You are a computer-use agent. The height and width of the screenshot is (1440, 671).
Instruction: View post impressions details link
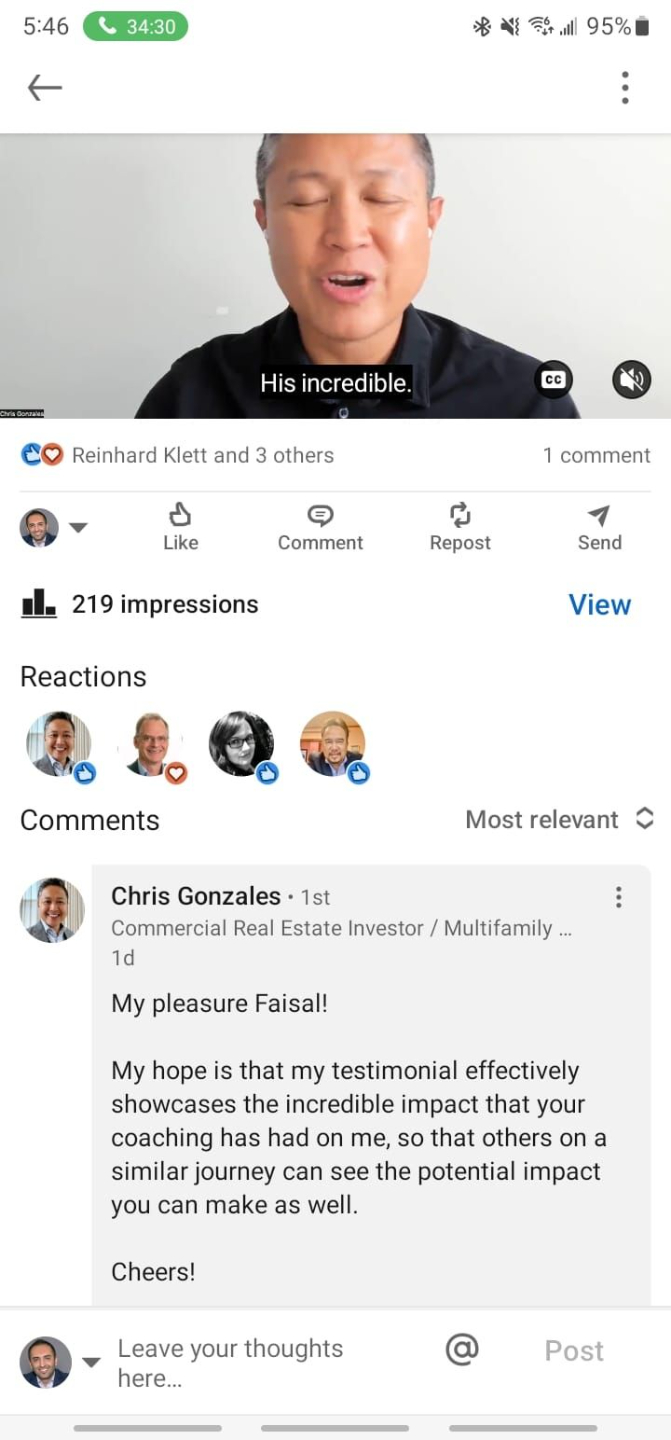coord(599,604)
